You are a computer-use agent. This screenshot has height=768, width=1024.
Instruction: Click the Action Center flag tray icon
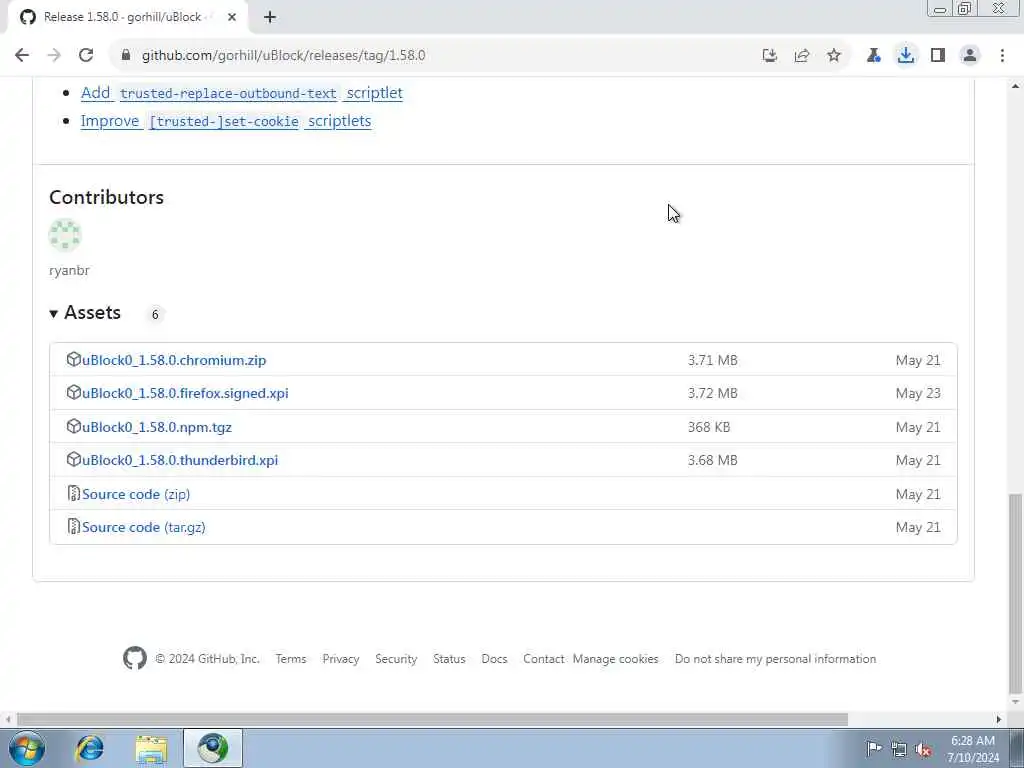[x=873, y=748]
